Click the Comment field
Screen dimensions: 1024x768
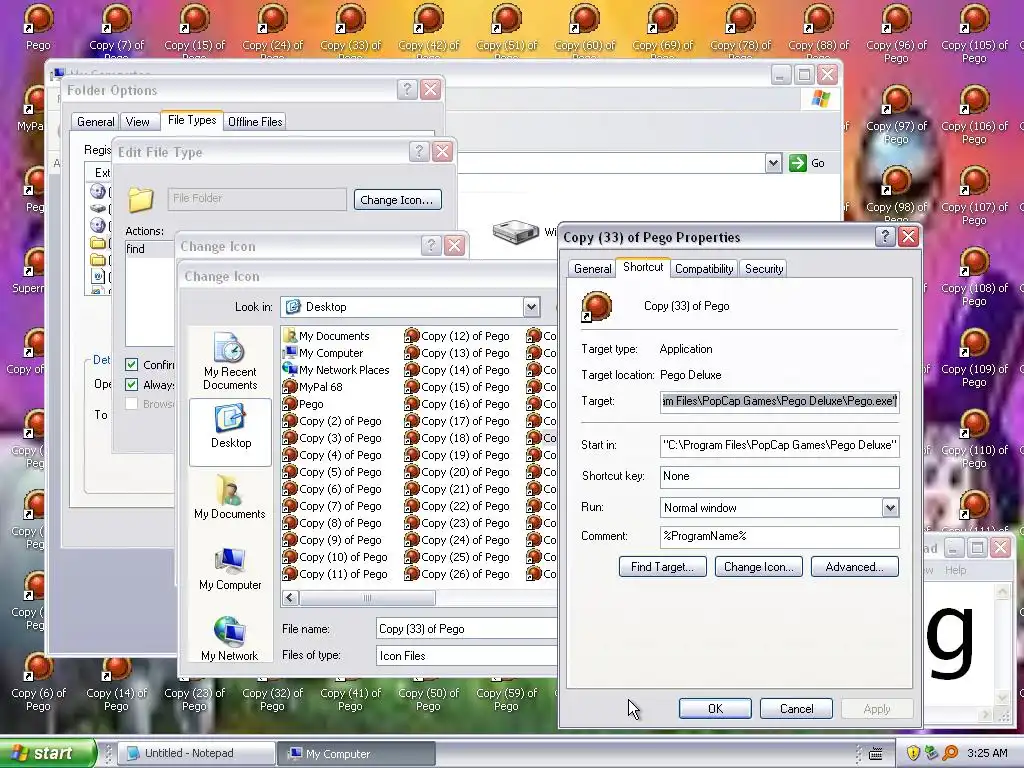click(x=779, y=536)
